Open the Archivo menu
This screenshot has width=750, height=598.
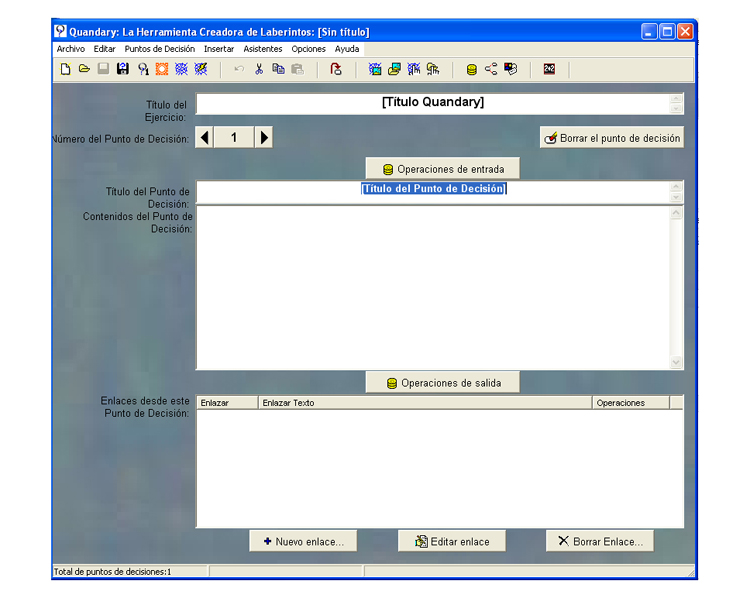tap(71, 49)
